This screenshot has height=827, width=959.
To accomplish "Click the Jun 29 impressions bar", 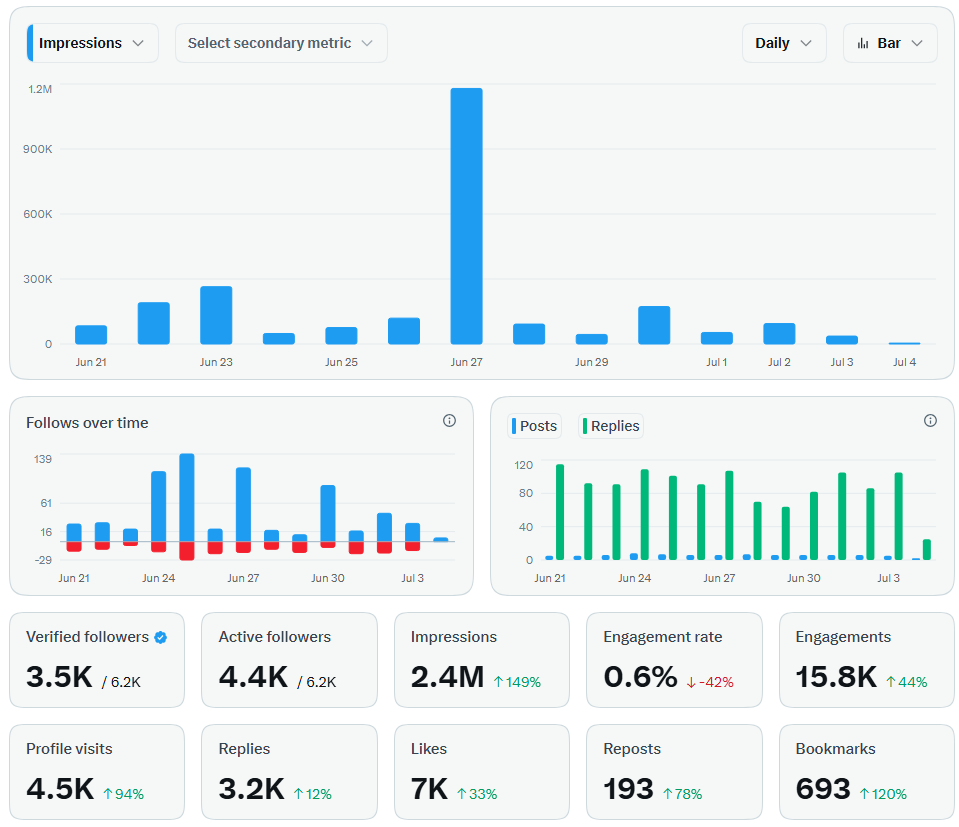I will [x=591, y=339].
